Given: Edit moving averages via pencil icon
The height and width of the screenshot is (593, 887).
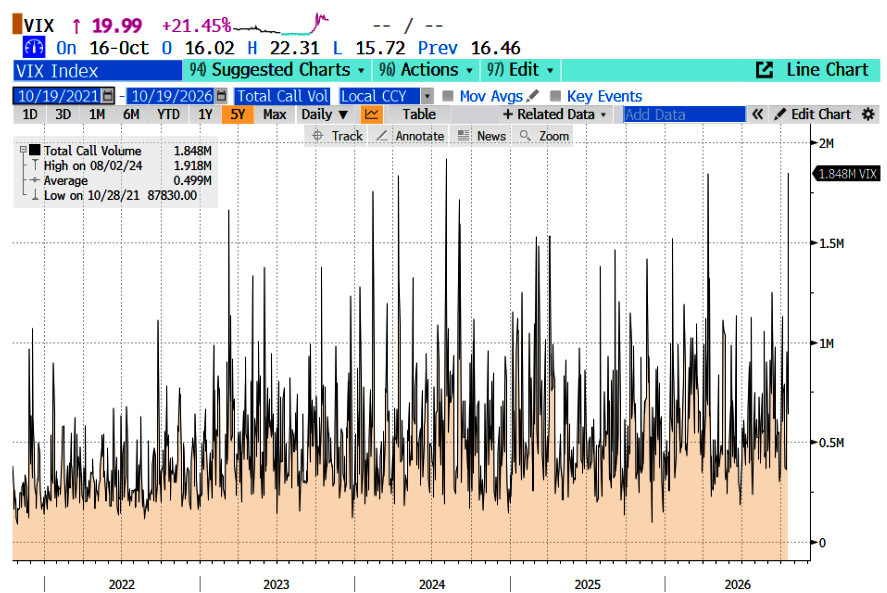Looking at the screenshot, I should tap(532, 96).
